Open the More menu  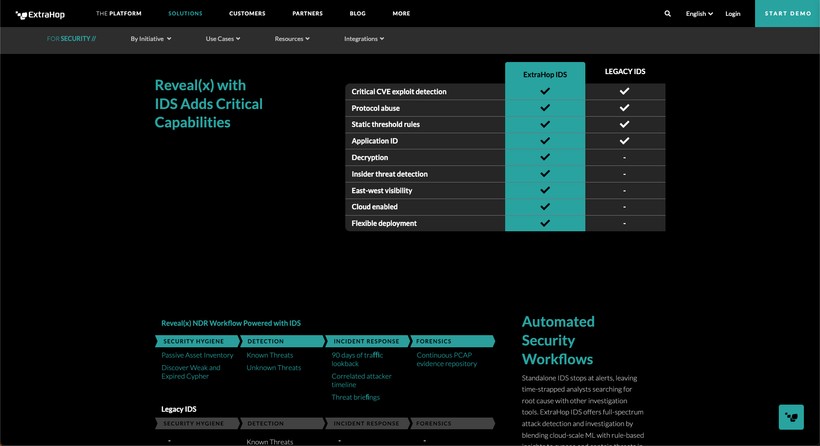pyautogui.click(x=401, y=14)
